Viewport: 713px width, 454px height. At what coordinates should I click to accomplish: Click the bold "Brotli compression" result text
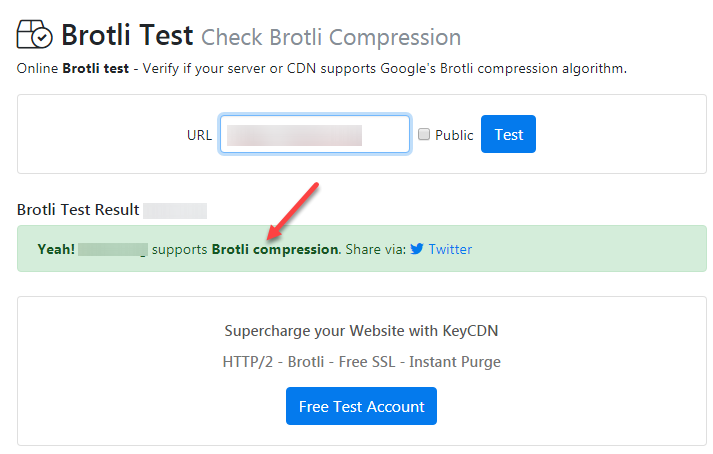[x=275, y=249]
